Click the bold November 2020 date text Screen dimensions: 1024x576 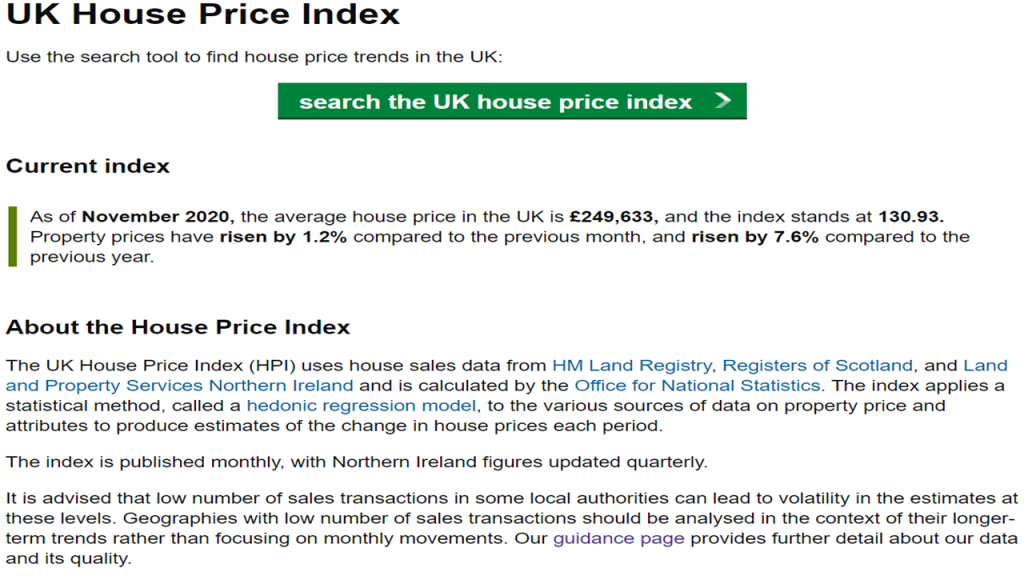(x=157, y=216)
